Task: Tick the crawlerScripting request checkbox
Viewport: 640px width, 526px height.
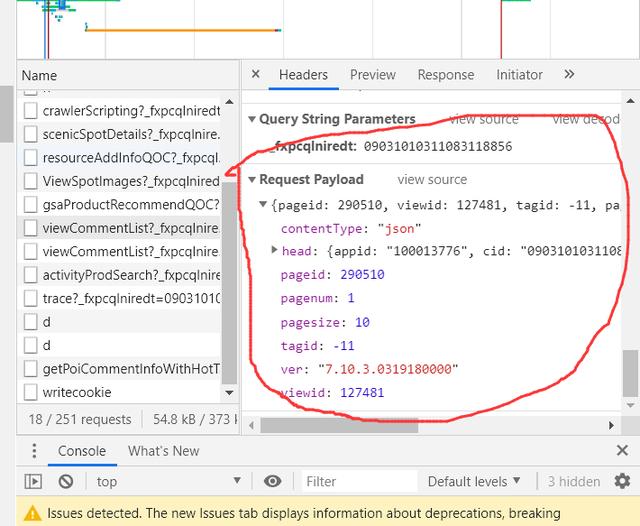Action: point(31,111)
